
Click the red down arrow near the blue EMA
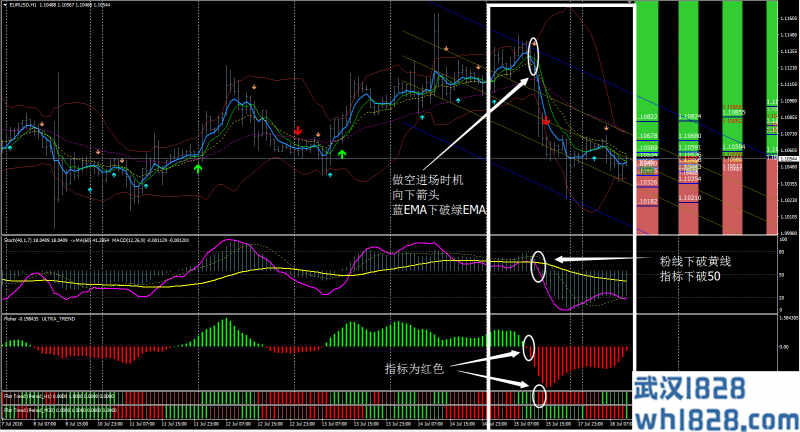pyautogui.click(x=298, y=131)
